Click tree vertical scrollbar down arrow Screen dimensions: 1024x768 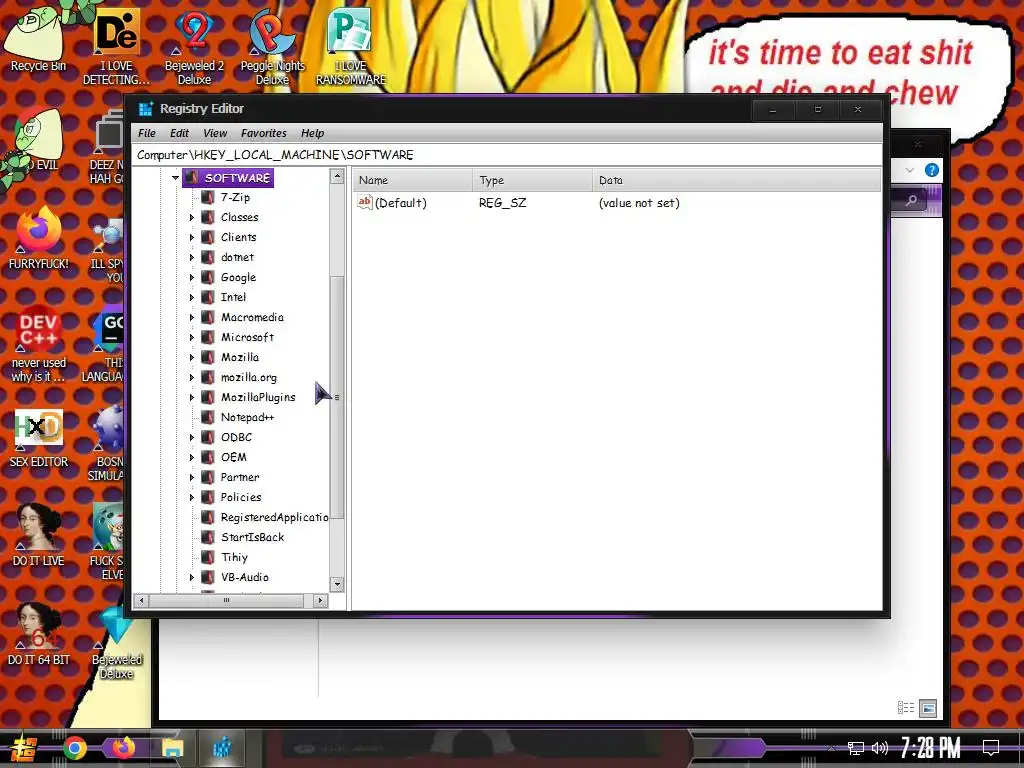point(337,584)
